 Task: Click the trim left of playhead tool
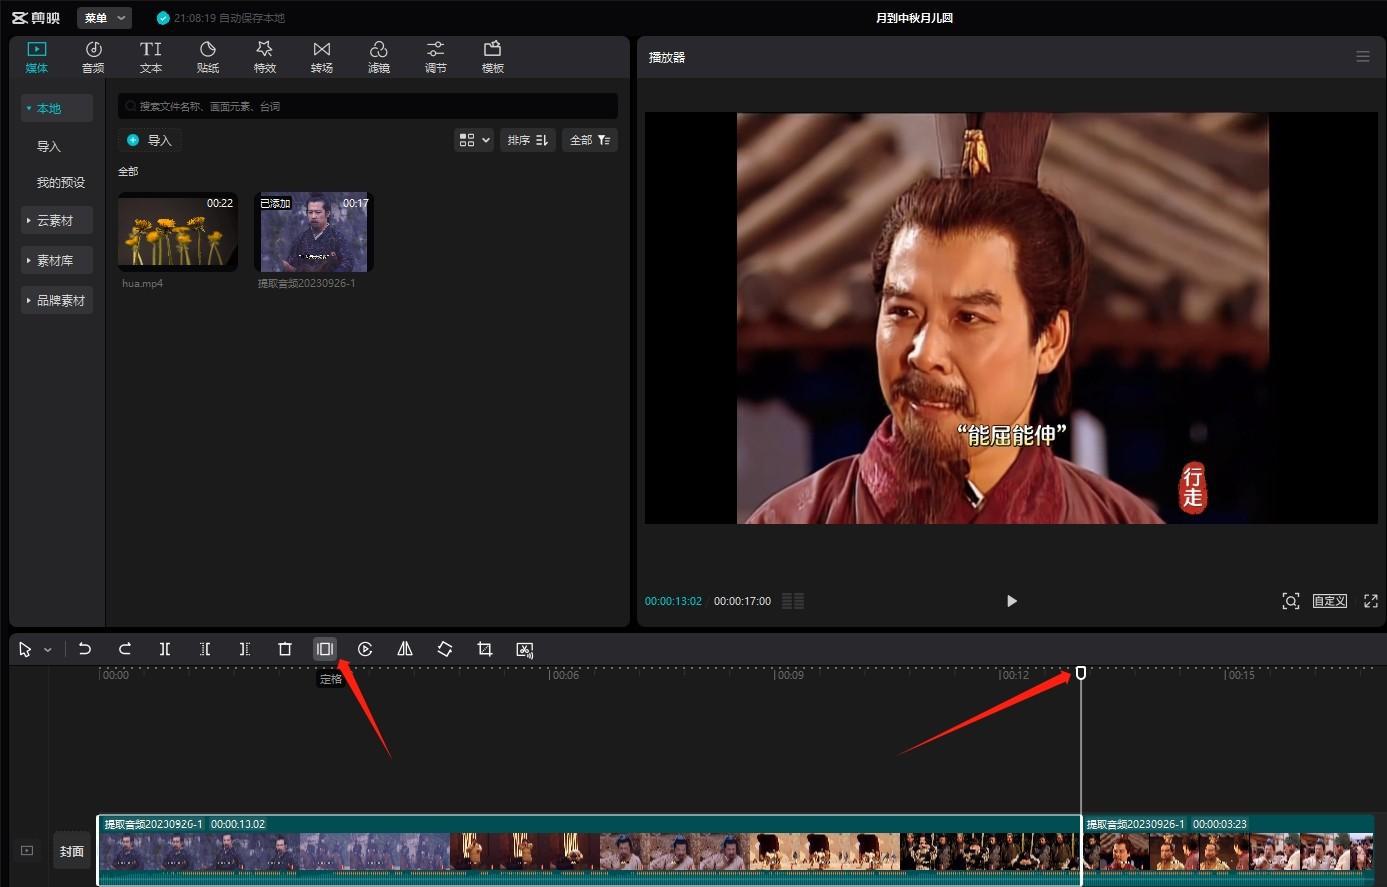(x=205, y=649)
